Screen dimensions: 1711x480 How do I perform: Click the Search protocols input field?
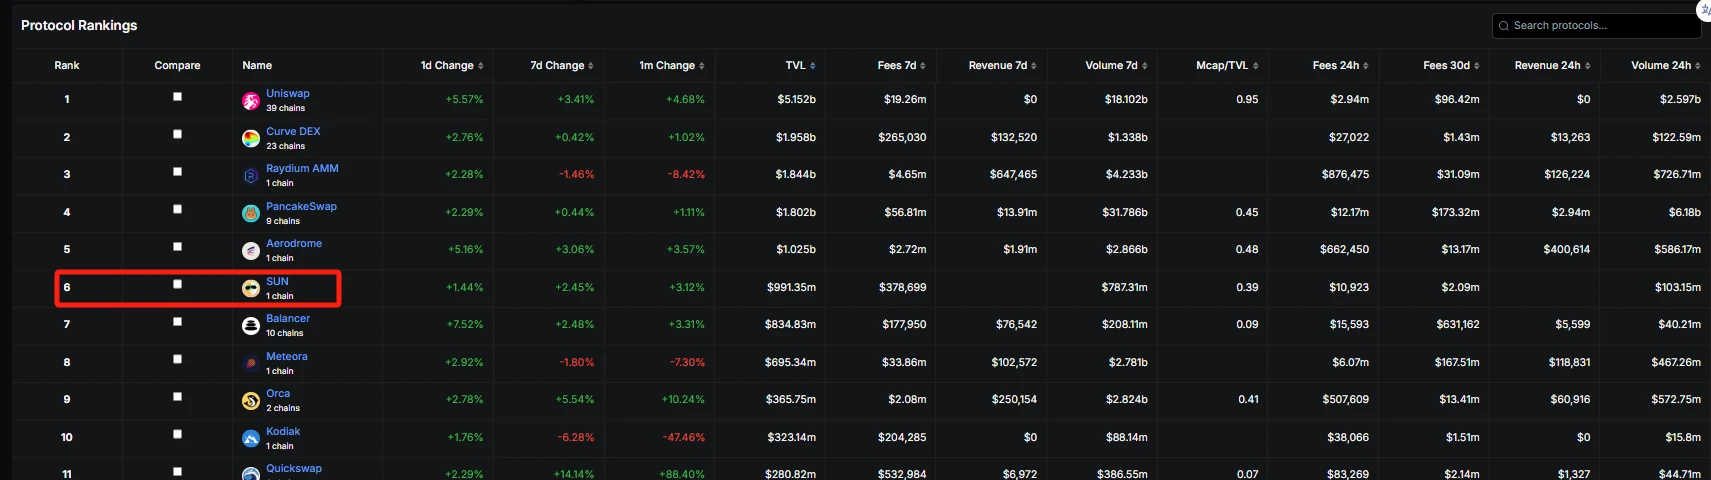pos(1595,25)
